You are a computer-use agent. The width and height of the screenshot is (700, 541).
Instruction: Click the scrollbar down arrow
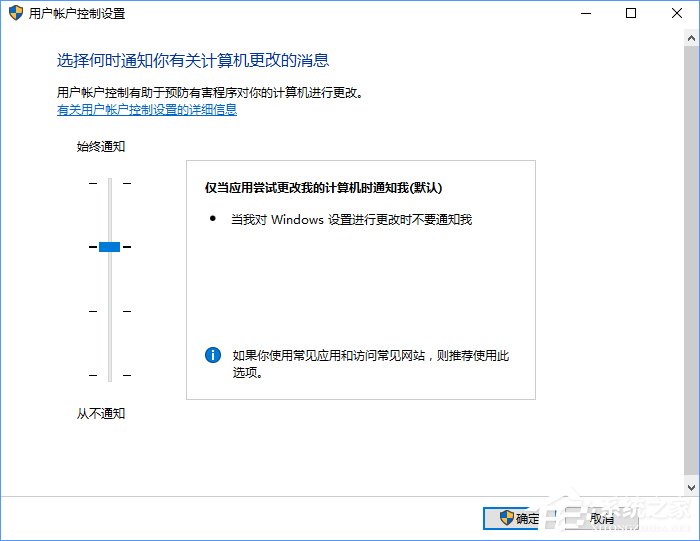pos(692,487)
